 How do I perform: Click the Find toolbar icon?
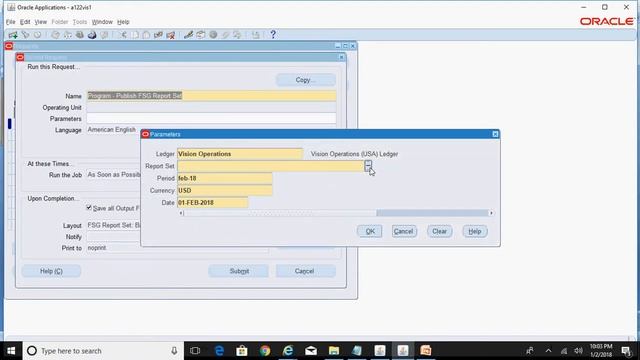(x=25, y=35)
